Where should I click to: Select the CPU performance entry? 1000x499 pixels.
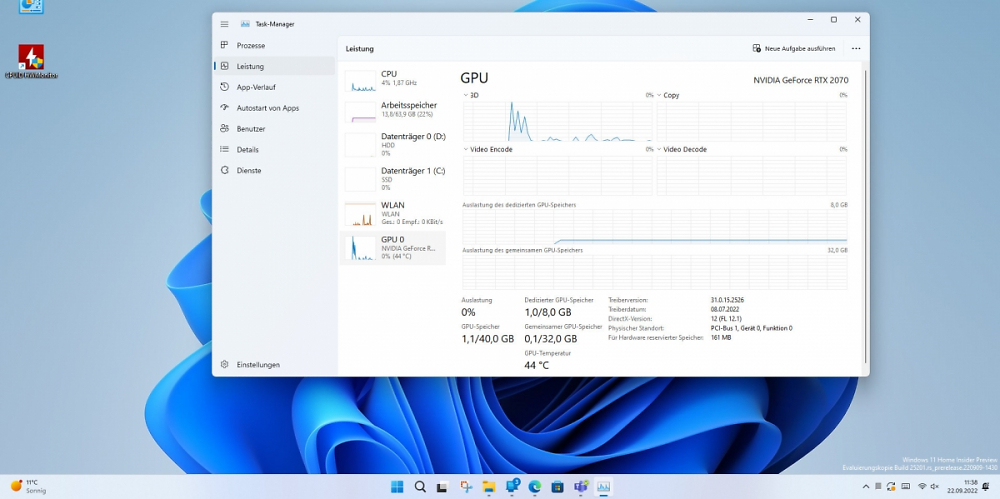click(393, 81)
